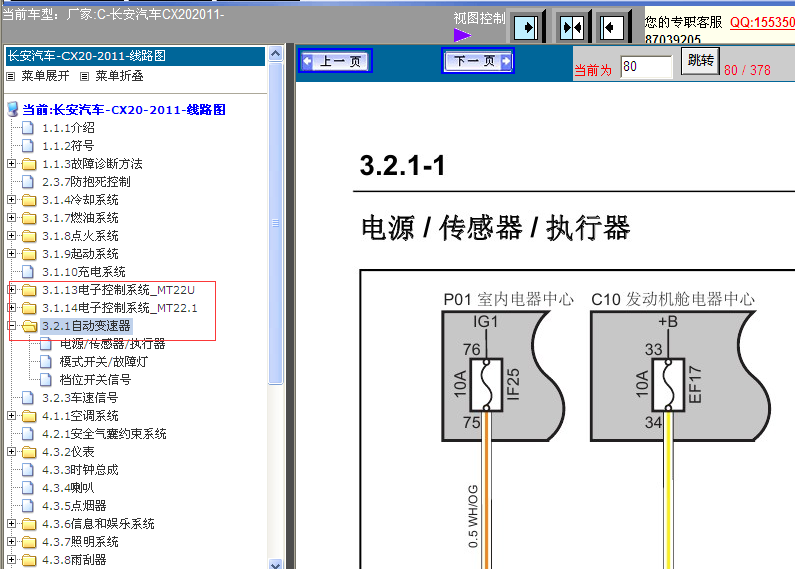Click the document icon of 模式开关/故障灯
The height and width of the screenshot is (569, 795).
[x=46, y=362]
